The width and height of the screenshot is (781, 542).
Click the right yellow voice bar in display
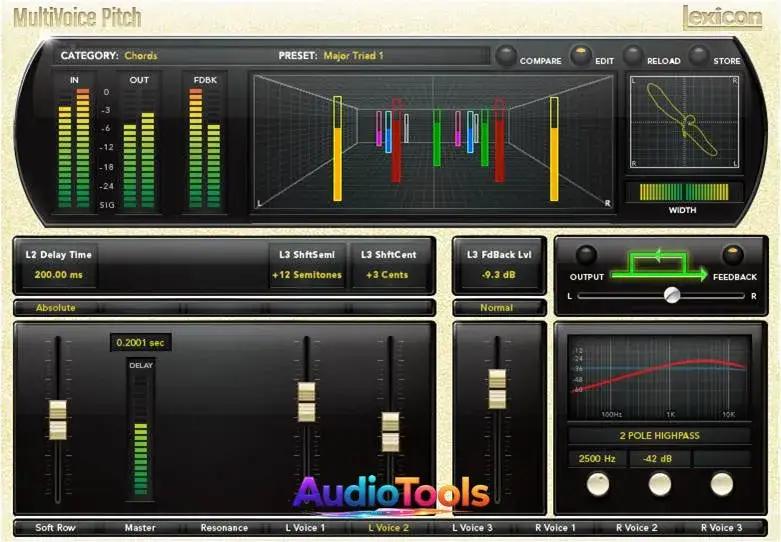(x=554, y=148)
